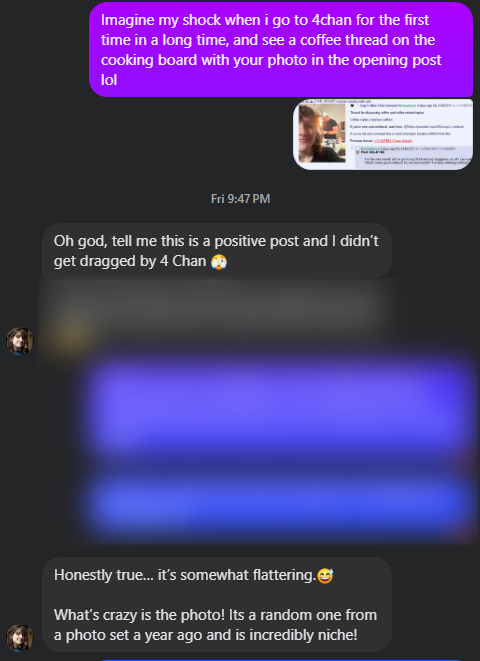Viewport: 480px width, 661px height.
Task: Open the 4chan screenshot image attachment
Action: click(x=383, y=134)
